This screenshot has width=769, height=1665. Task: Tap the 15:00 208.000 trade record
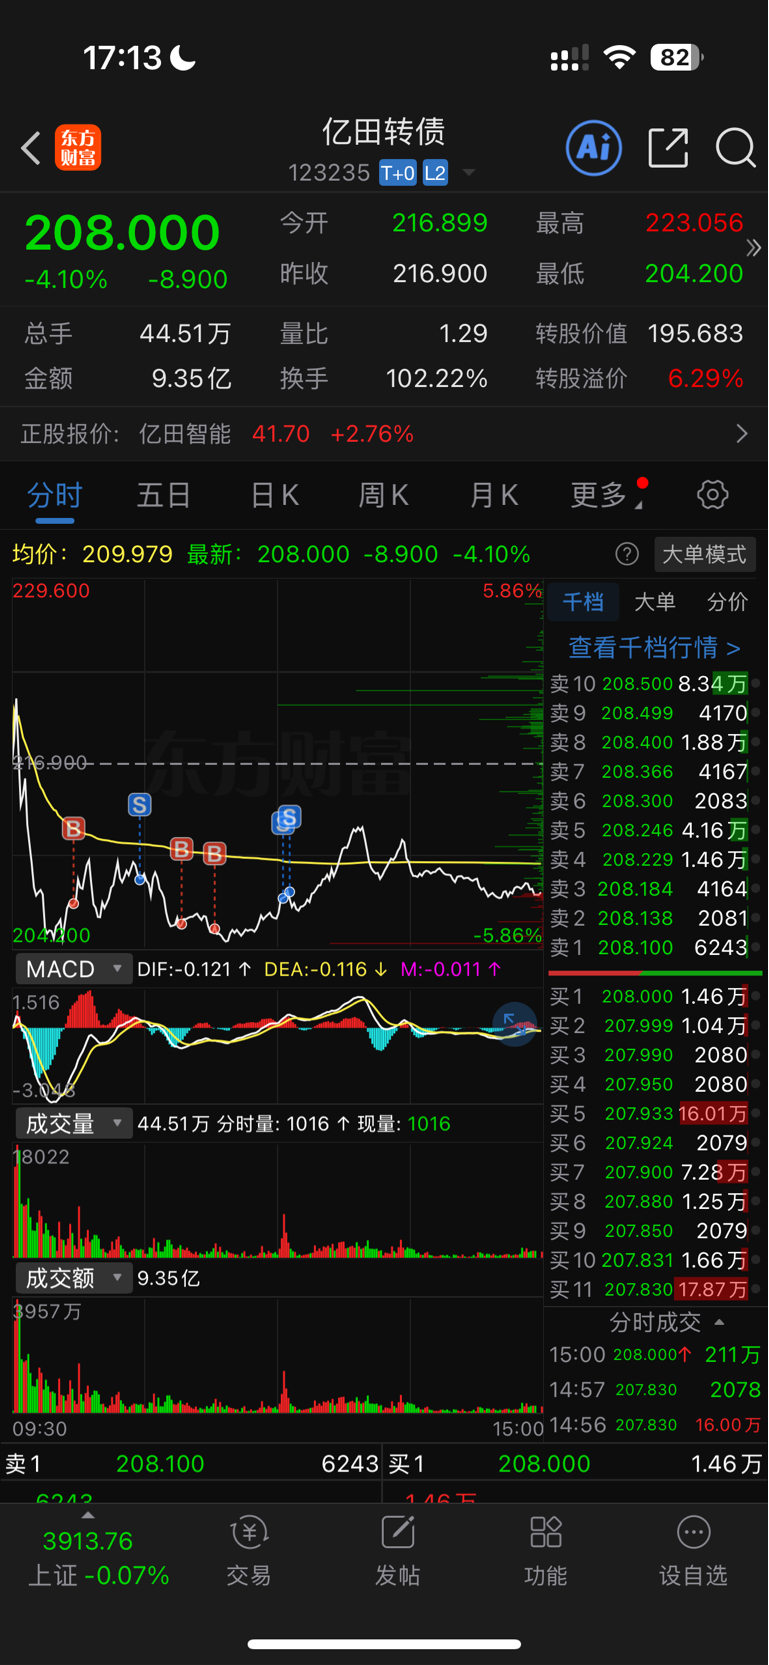654,1354
